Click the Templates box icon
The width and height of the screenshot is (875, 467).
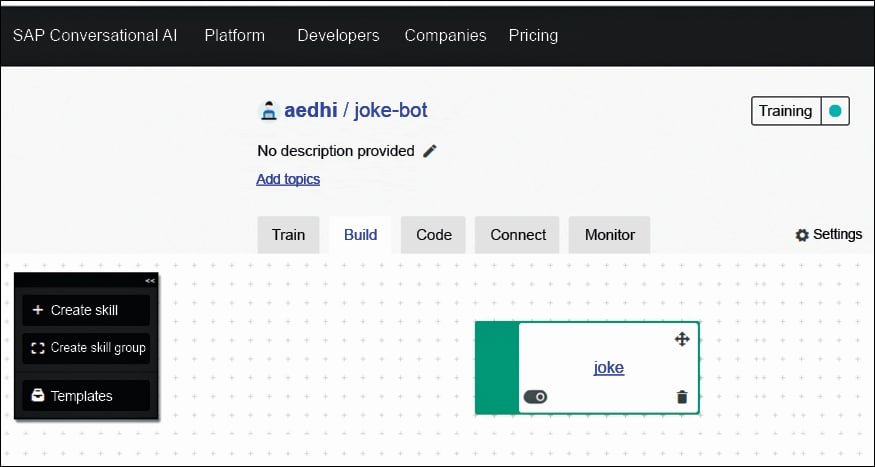(x=38, y=396)
